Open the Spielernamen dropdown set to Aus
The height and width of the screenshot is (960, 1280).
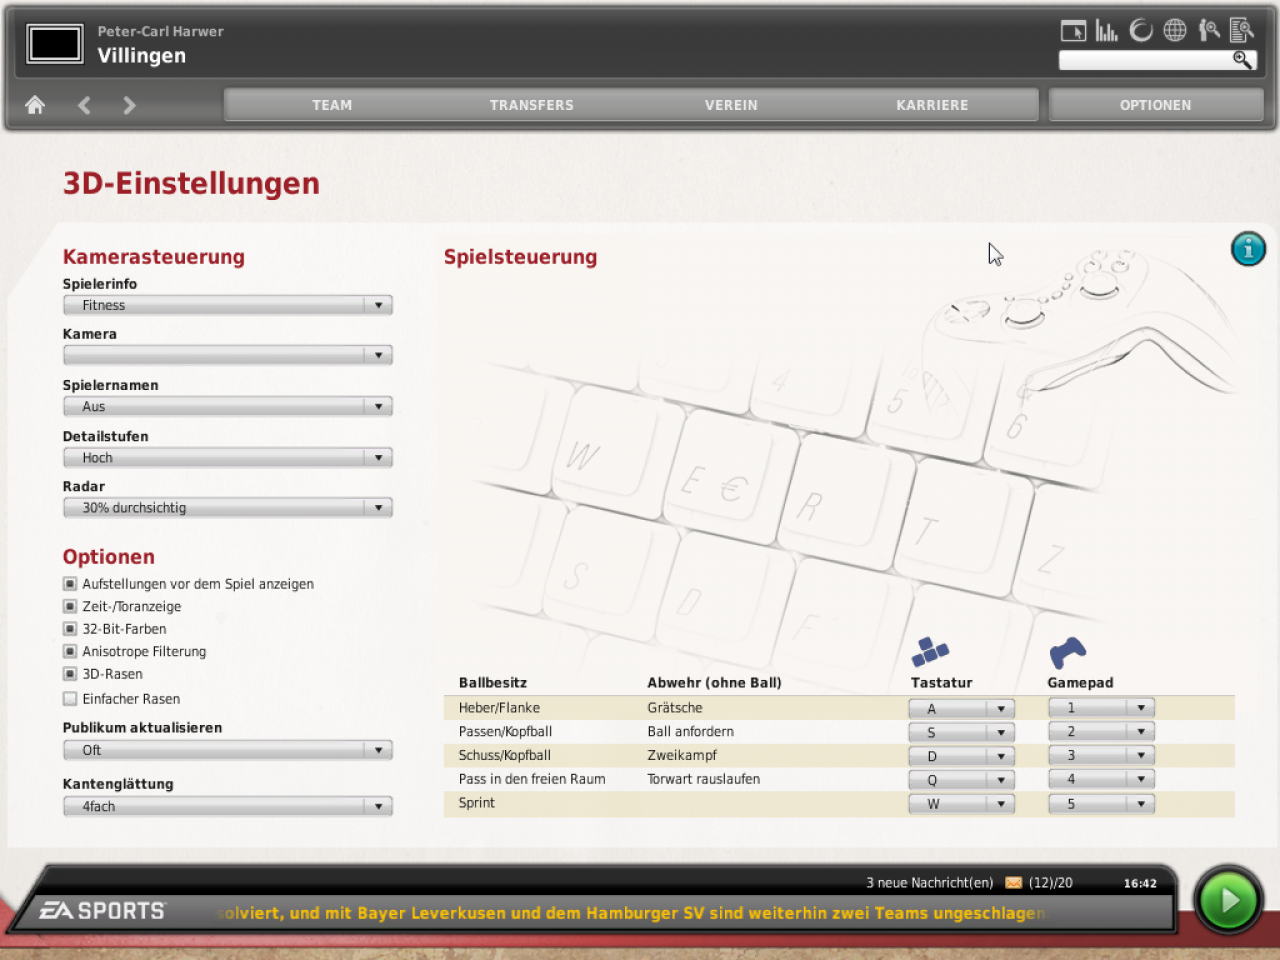click(x=228, y=406)
